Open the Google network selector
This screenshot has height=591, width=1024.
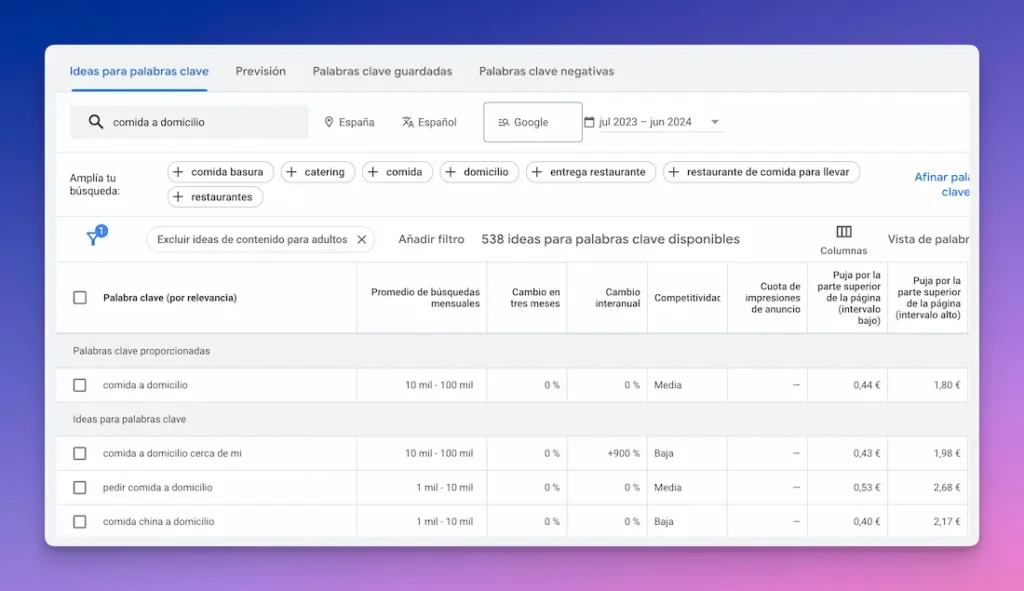pyautogui.click(x=532, y=121)
